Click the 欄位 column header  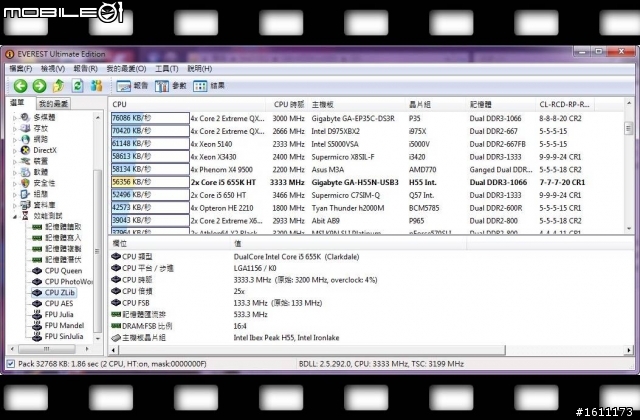[x=170, y=244]
